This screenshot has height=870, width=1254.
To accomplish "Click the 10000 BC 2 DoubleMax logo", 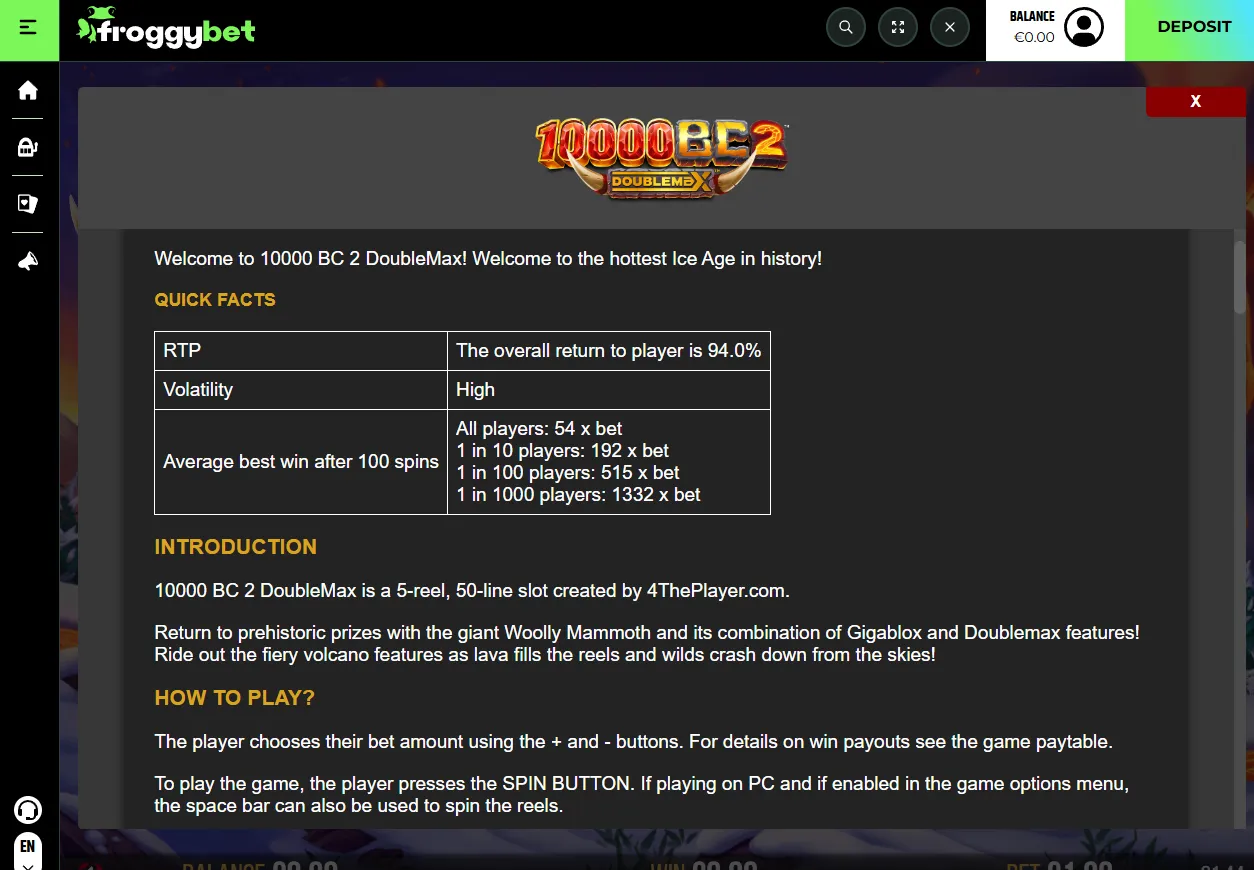I will pos(661,158).
